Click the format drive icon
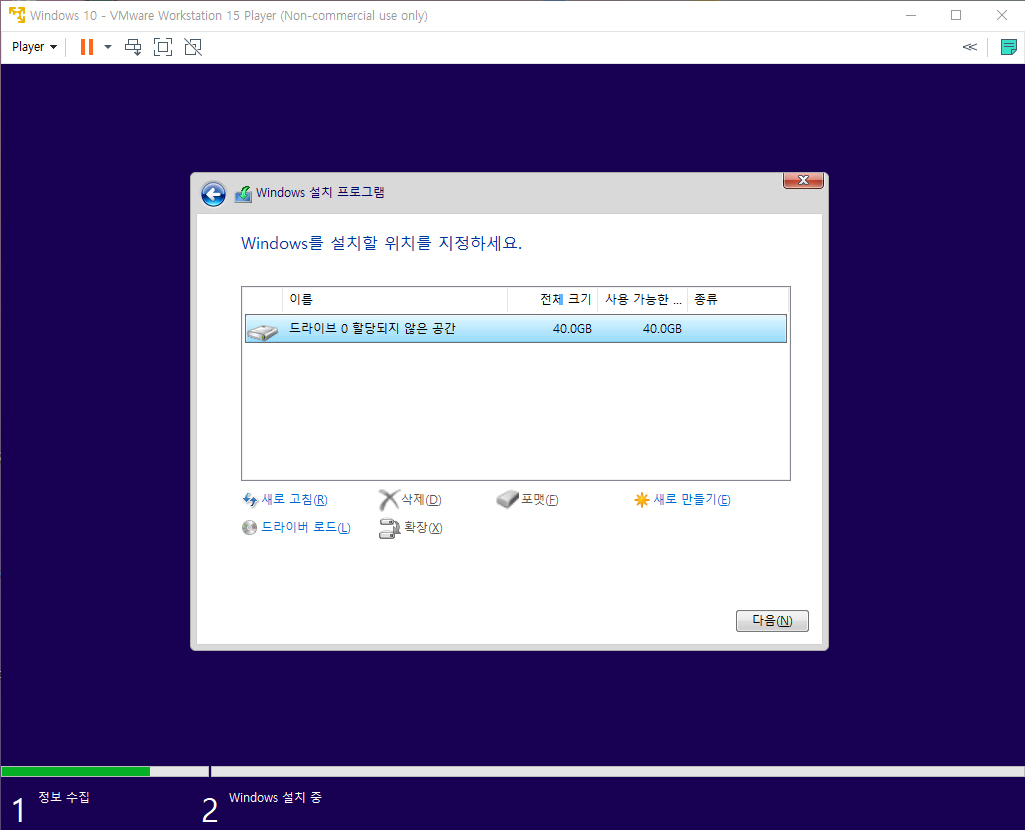Viewport: 1025px width, 830px height. 507,500
